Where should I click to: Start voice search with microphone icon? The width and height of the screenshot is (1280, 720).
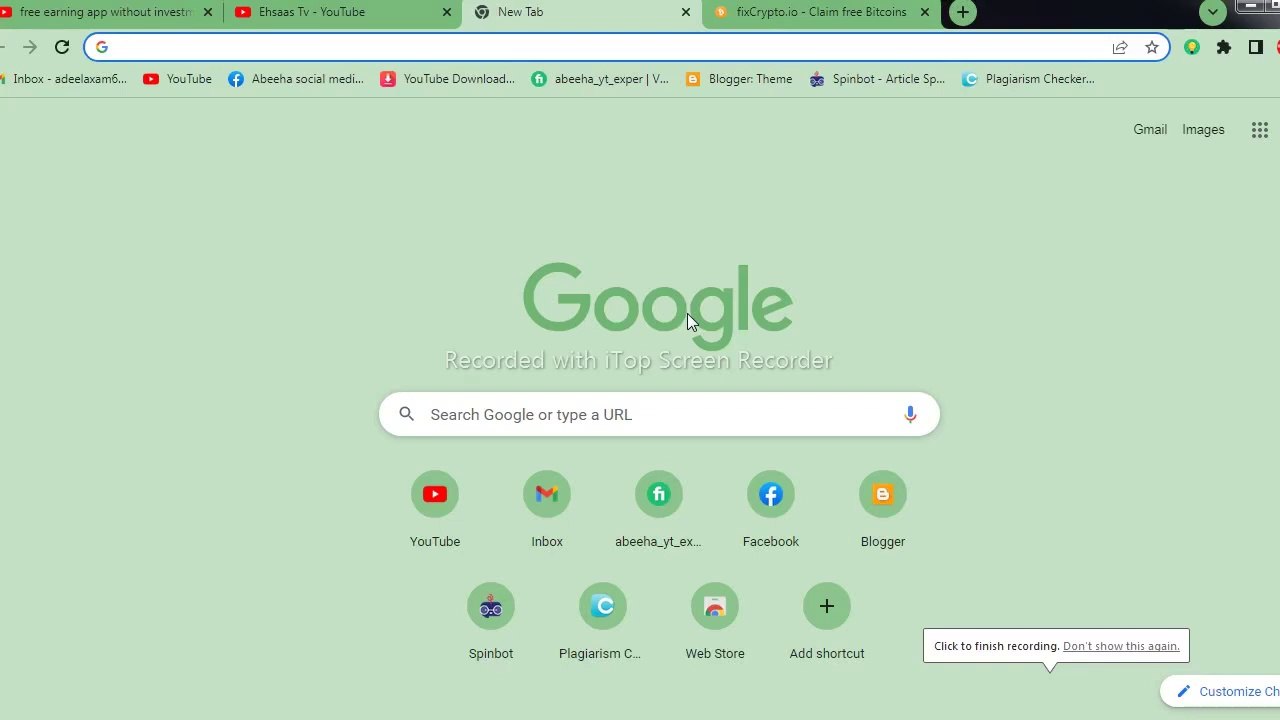click(910, 414)
